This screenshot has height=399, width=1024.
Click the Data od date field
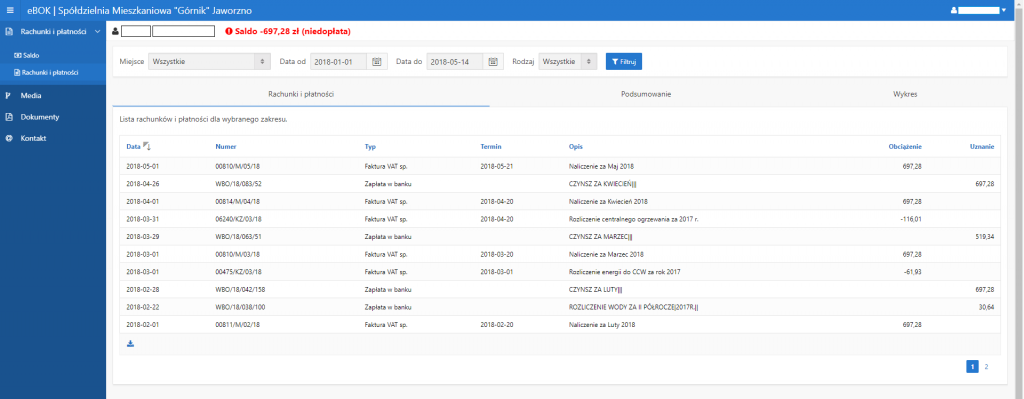pyautogui.click(x=340, y=61)
